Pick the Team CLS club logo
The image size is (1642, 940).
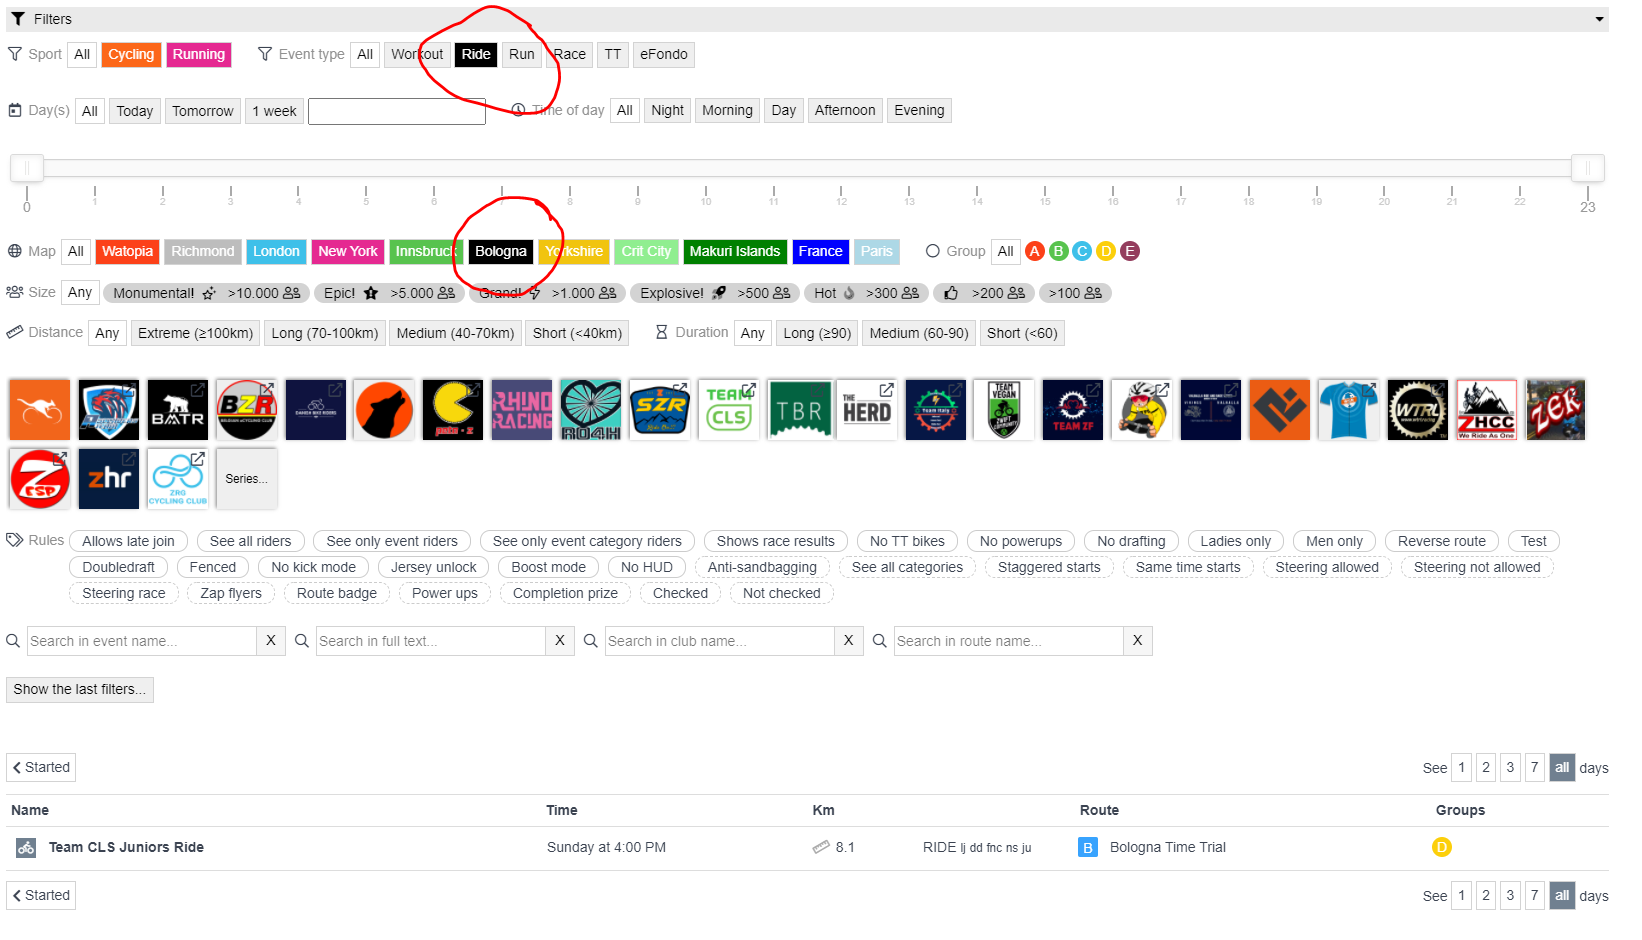[x=729, y=410]
